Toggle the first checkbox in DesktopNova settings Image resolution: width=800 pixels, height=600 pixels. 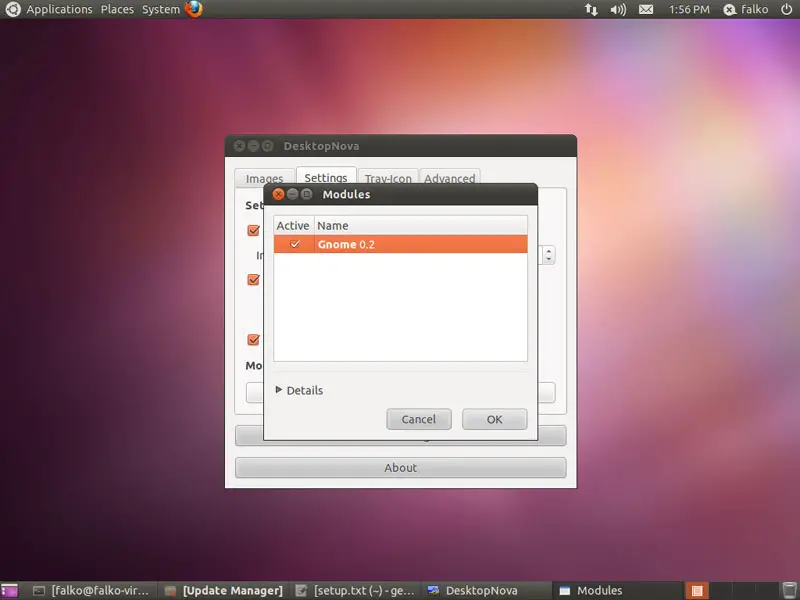(253, 230)
